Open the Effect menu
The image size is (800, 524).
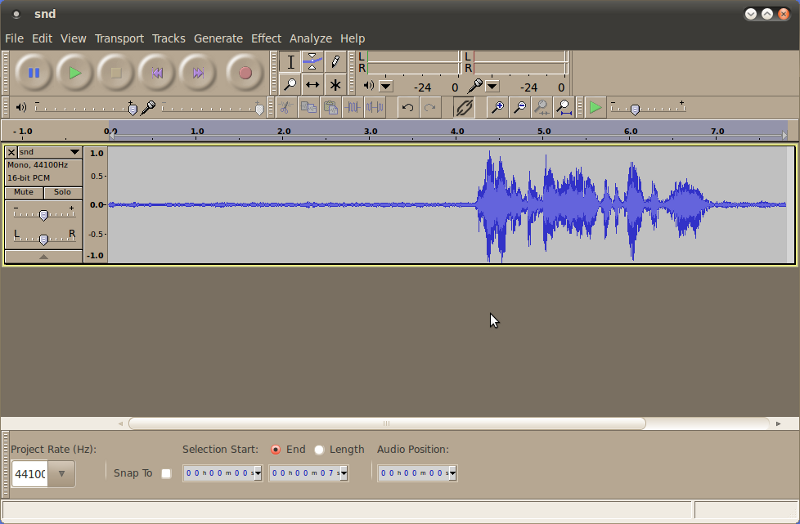tap(266, 39)
